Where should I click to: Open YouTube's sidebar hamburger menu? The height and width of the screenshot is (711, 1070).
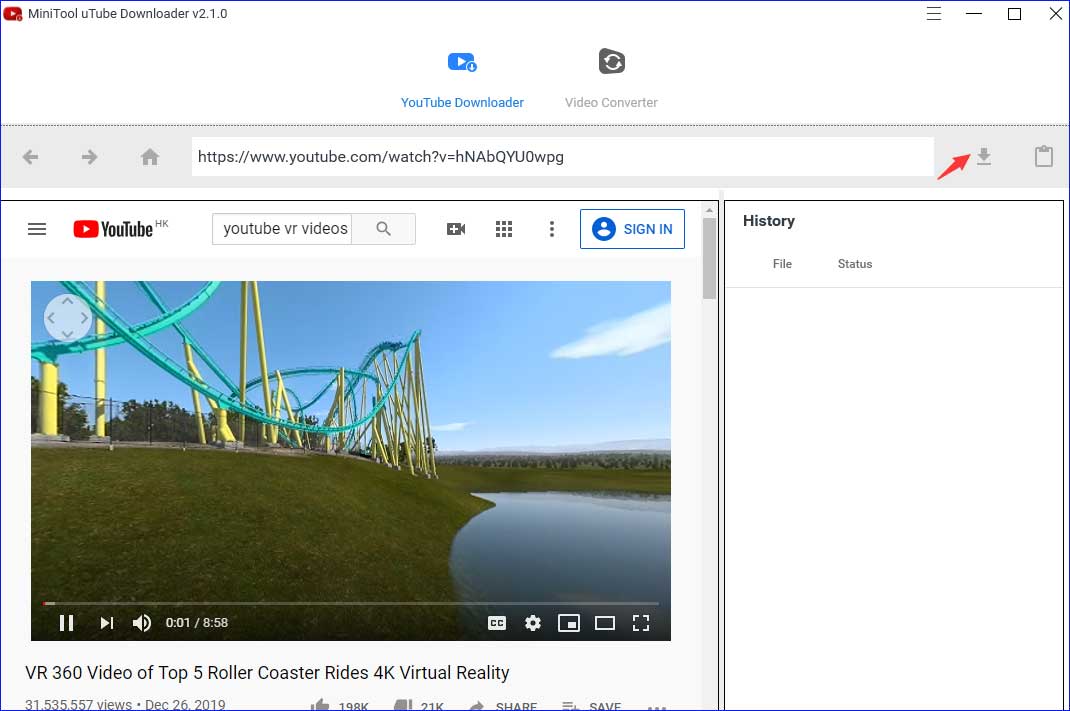tap(37, 228)
